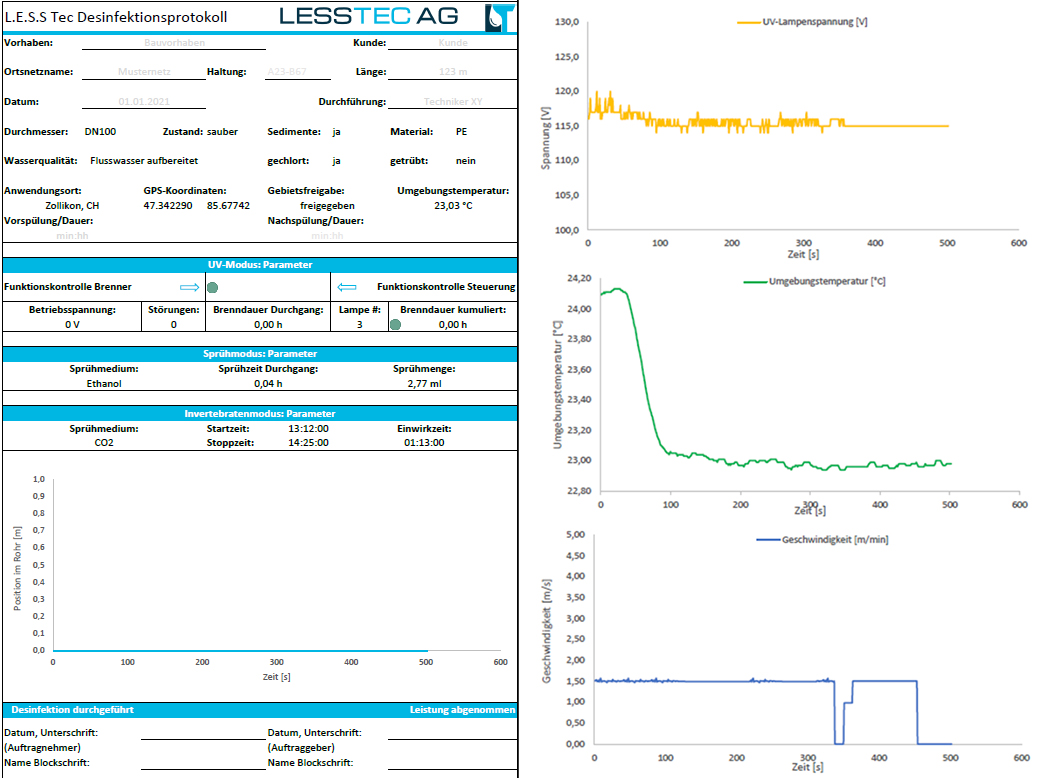Click the green indicator beside Brenndauer kumuliert value
Viewport: 1055px width, 778px height.
pos(395,324)
